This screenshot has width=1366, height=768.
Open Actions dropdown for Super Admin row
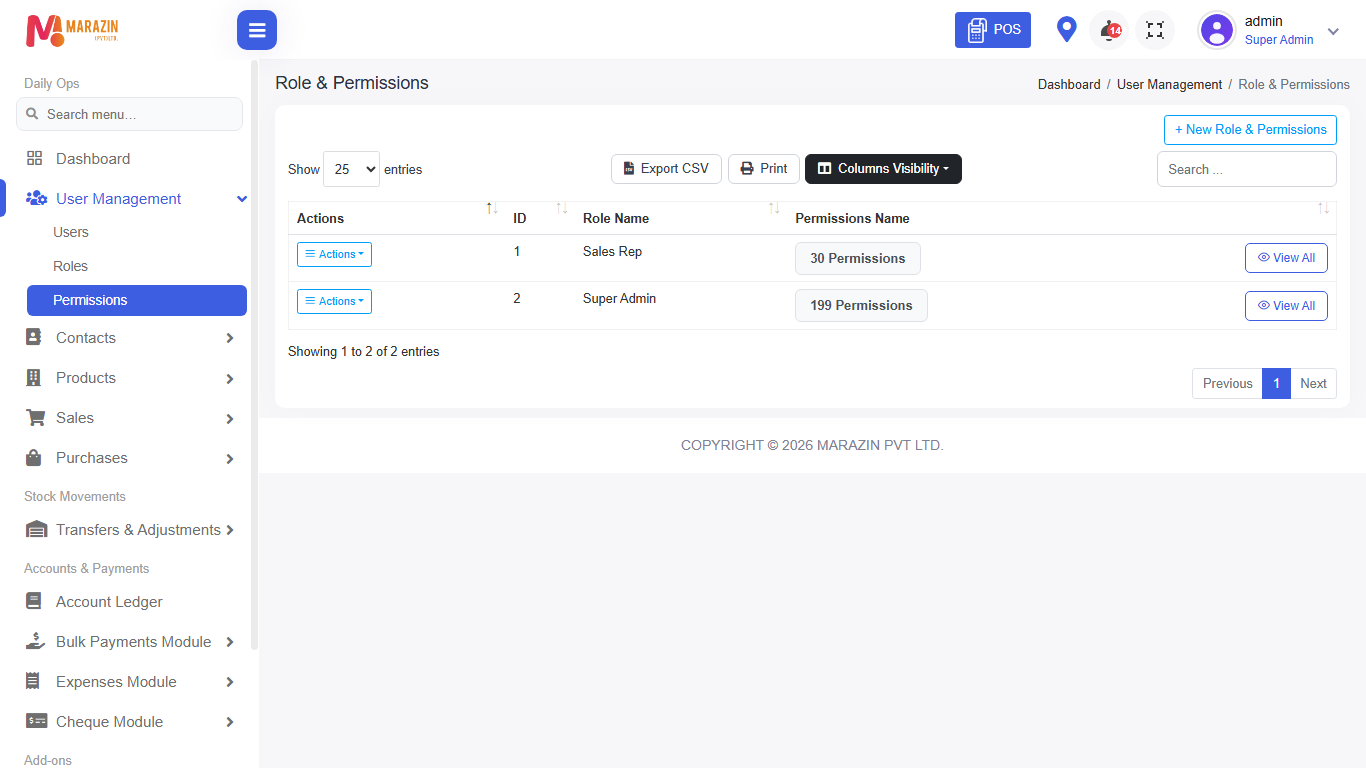point(334,301)
